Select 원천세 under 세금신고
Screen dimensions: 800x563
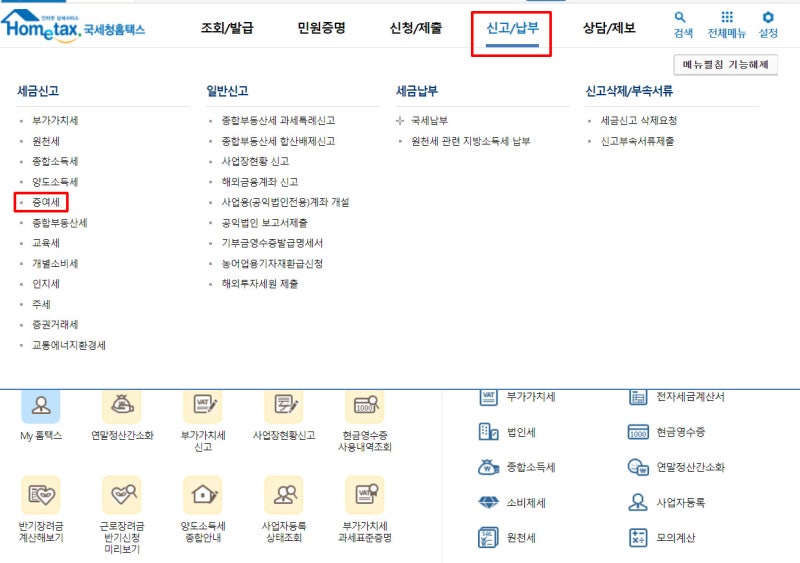tap(46, 141)
